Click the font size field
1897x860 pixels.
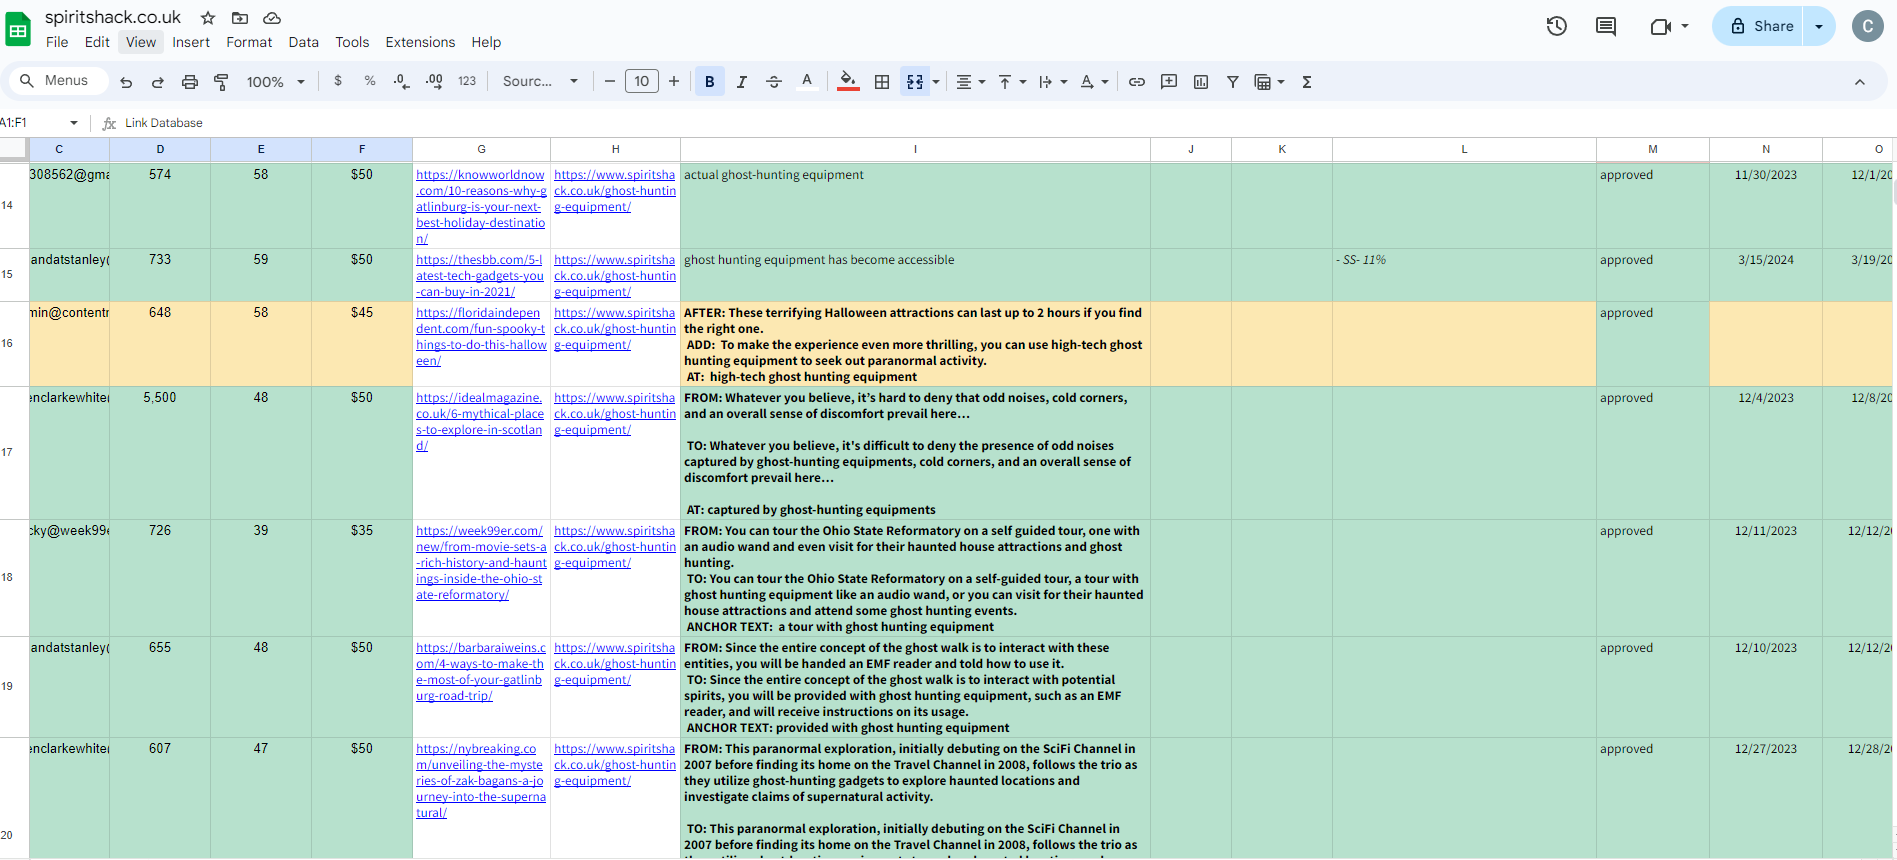642,82
